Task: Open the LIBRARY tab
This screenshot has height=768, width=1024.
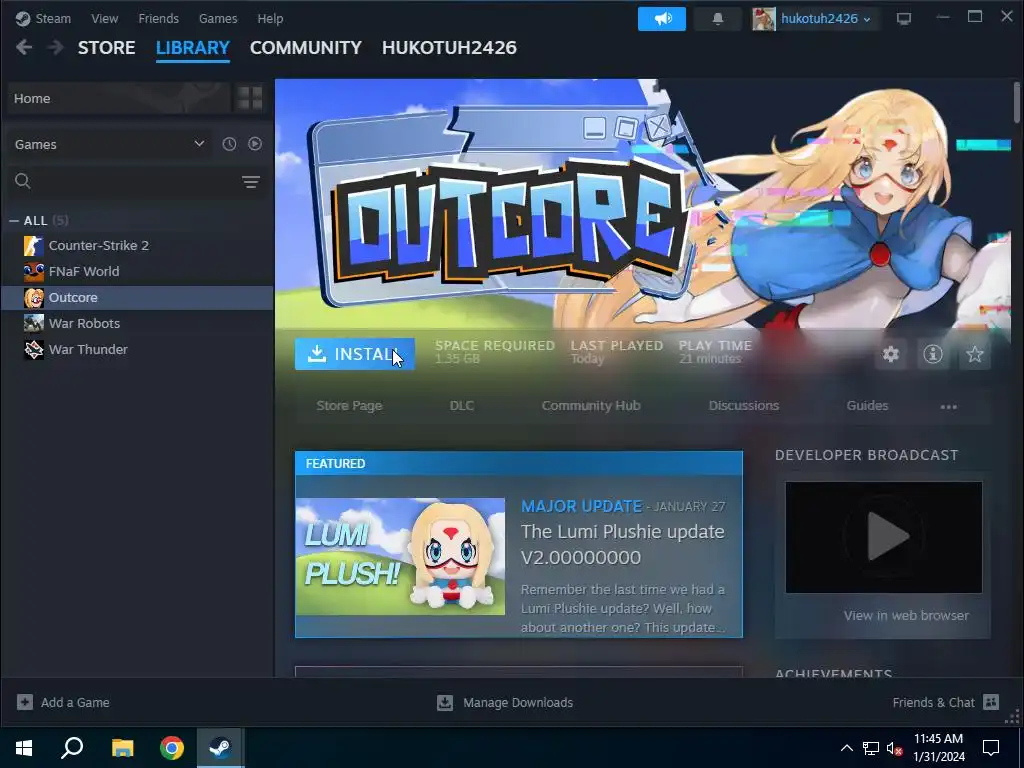Action: click(193, 48)
